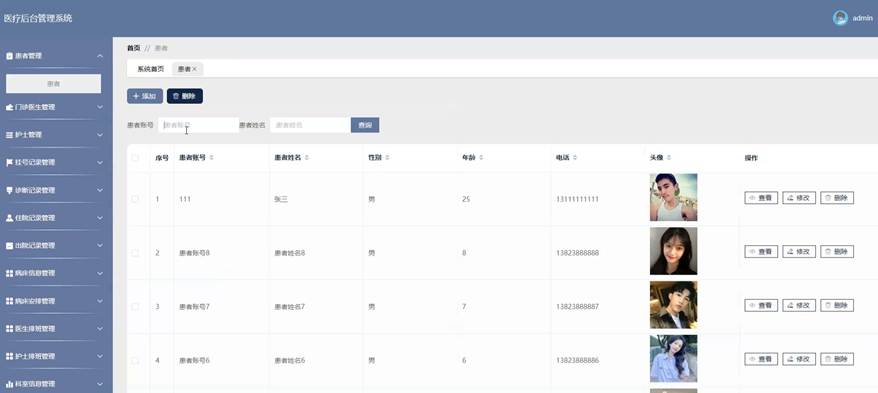Delete the 患者姓名6 row
Screen dimensions: 878x393
(837, 359)
